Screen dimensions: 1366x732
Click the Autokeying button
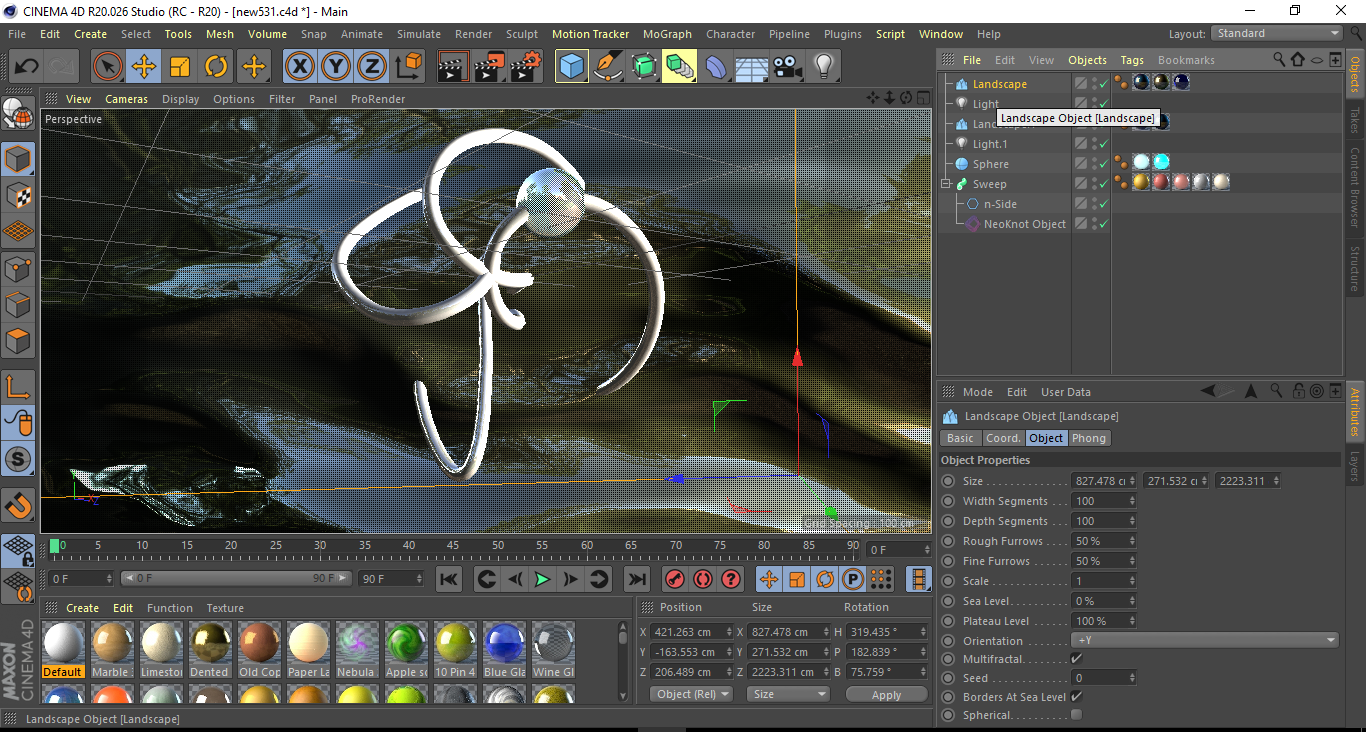point(703,579)
